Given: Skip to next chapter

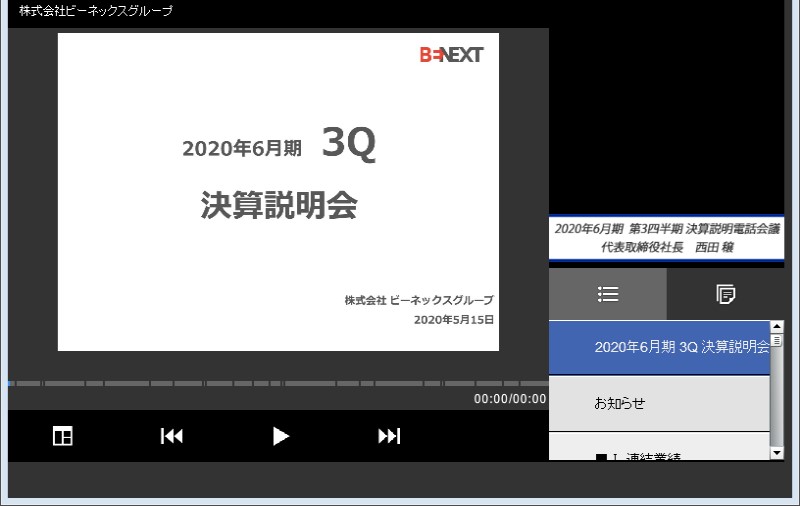Looking at the screenshot, I should pos(389,436).
